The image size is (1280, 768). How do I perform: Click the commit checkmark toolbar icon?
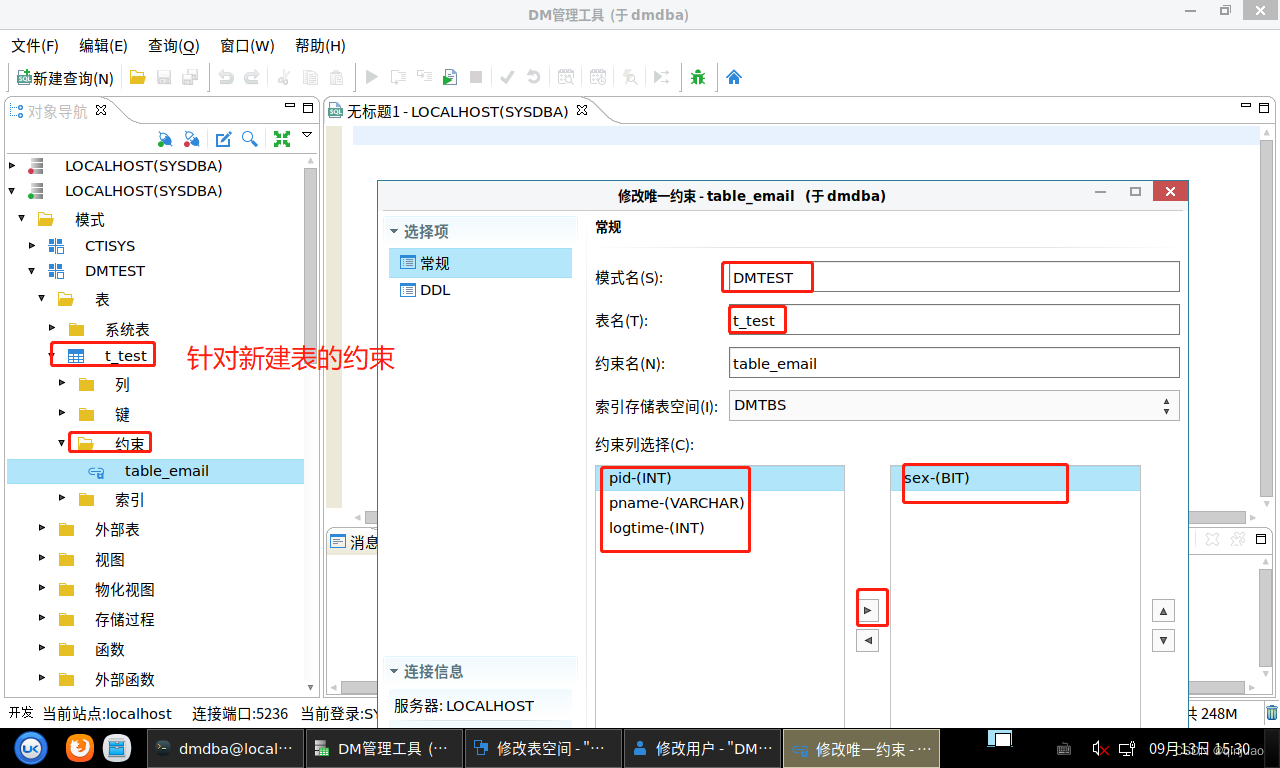[x=507, y=77]
